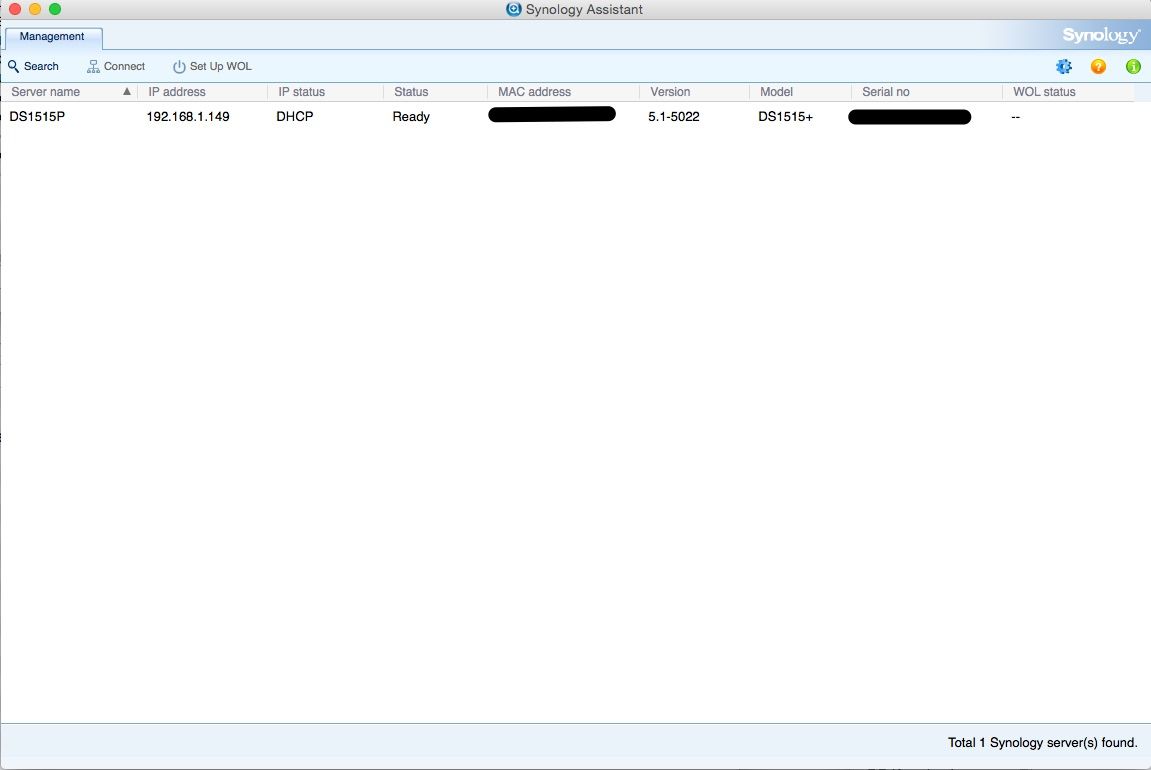Image resolution: width=1151 pixels, height=770 pixels.
Task: Click the Connect network icon
Action: pyautogui.click(x=93, y=67)
